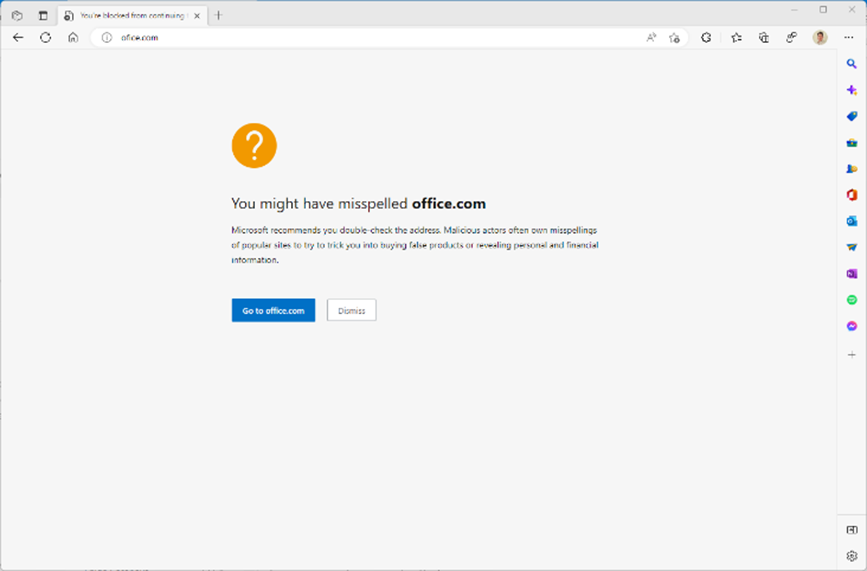Open Messenger in the sidebar
867x571 pixels.
(852, 326)
